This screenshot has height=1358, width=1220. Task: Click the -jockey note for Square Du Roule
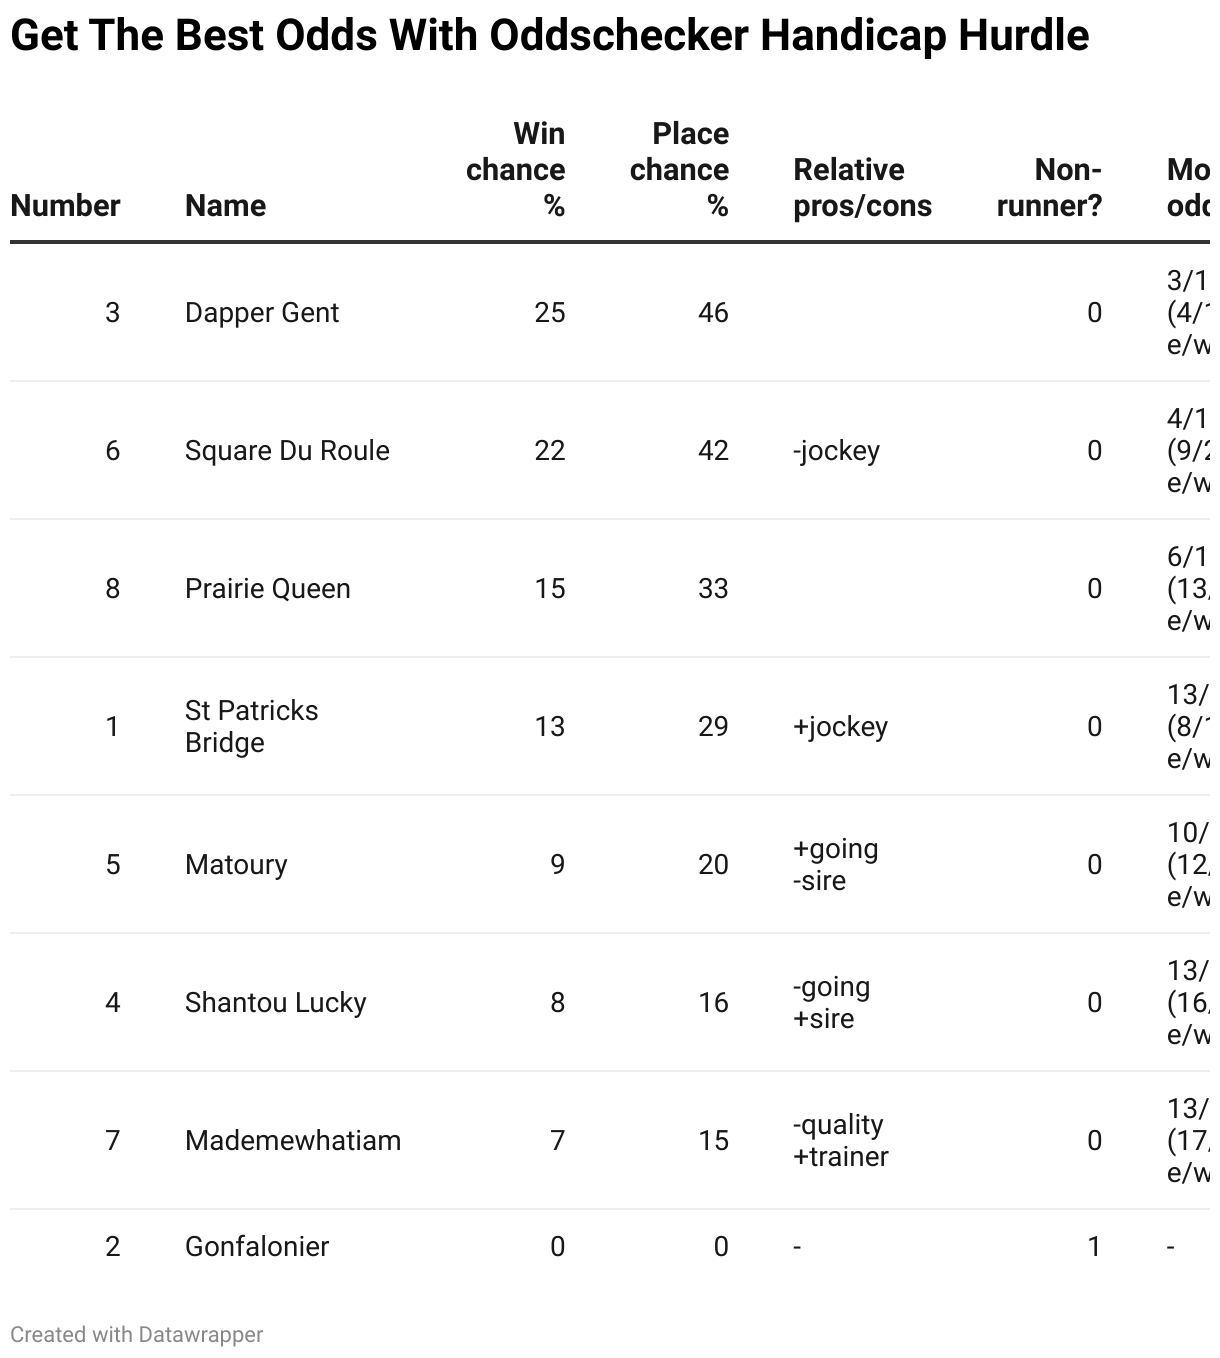click(836, 451)
